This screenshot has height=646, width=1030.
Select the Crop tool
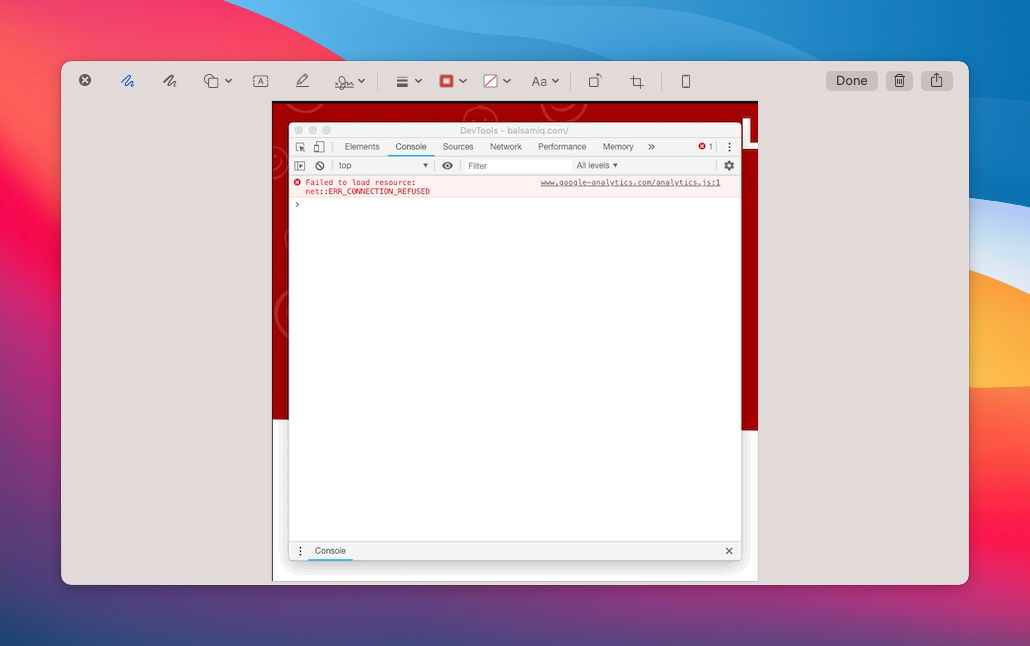coord(636,81)
